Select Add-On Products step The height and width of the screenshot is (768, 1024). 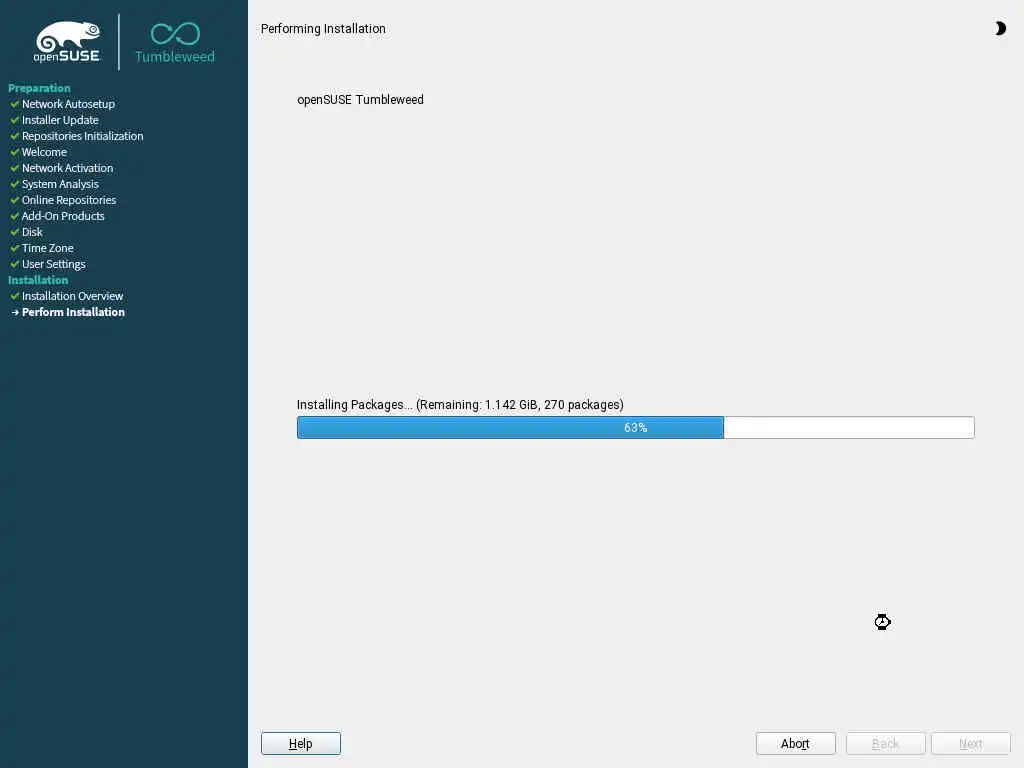click(63, 216)
